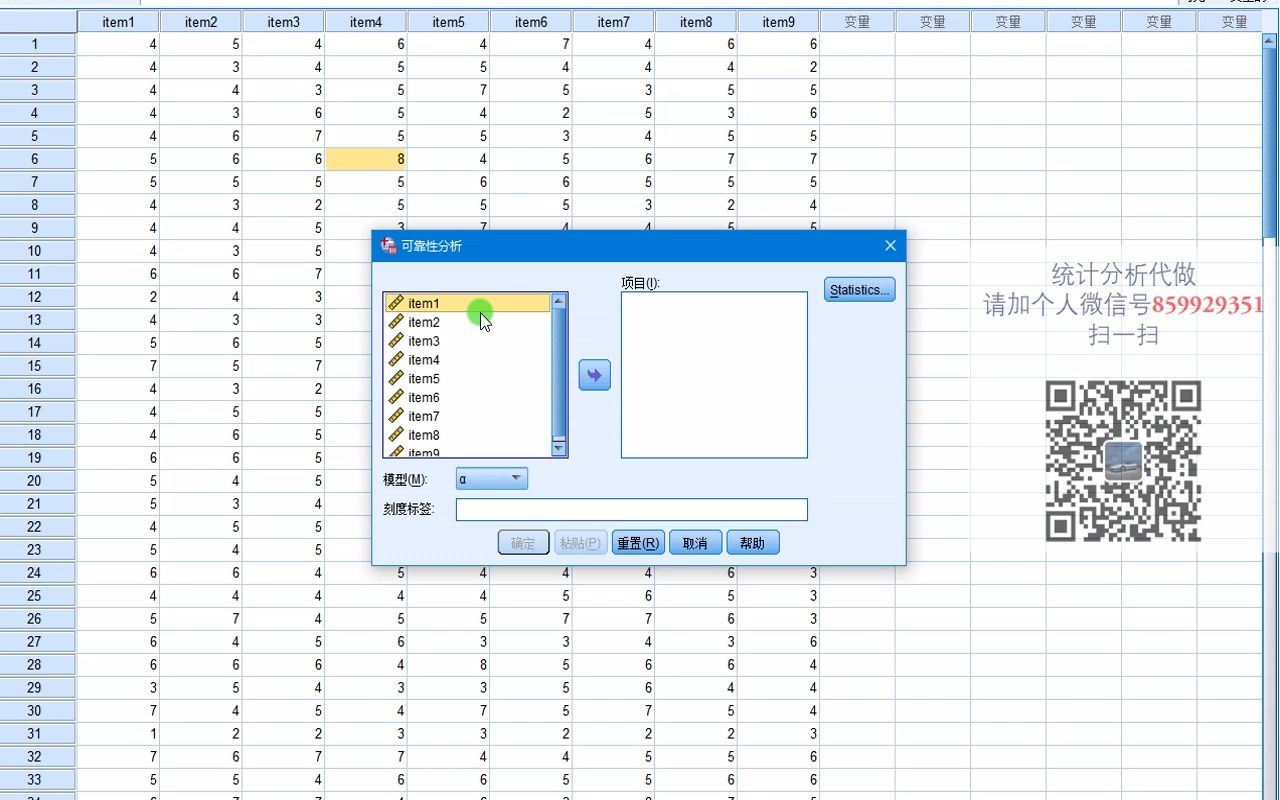
Task: Click the item9 cell in row 24
Action: (x=778, y=573)
